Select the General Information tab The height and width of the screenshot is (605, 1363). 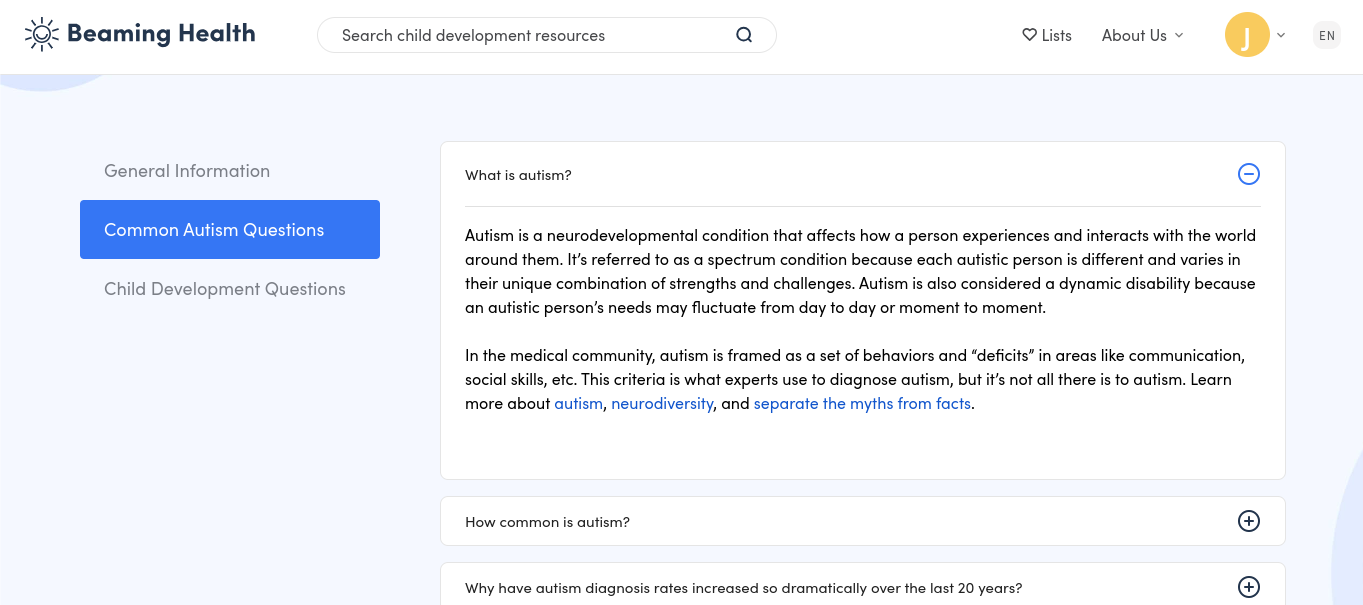click(187, 171)
